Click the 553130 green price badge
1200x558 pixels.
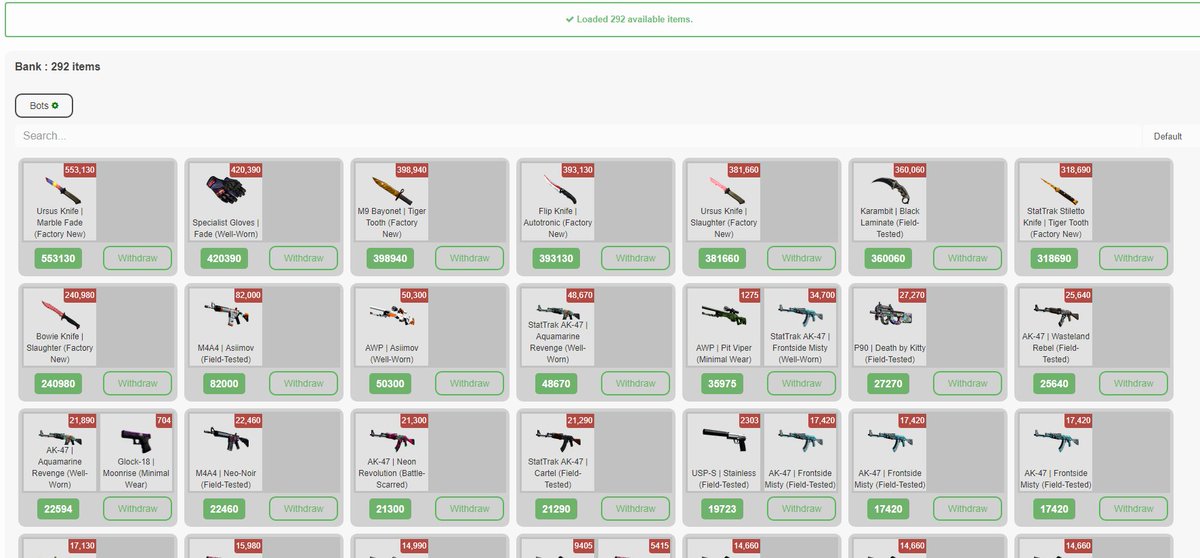pos(58,258)
